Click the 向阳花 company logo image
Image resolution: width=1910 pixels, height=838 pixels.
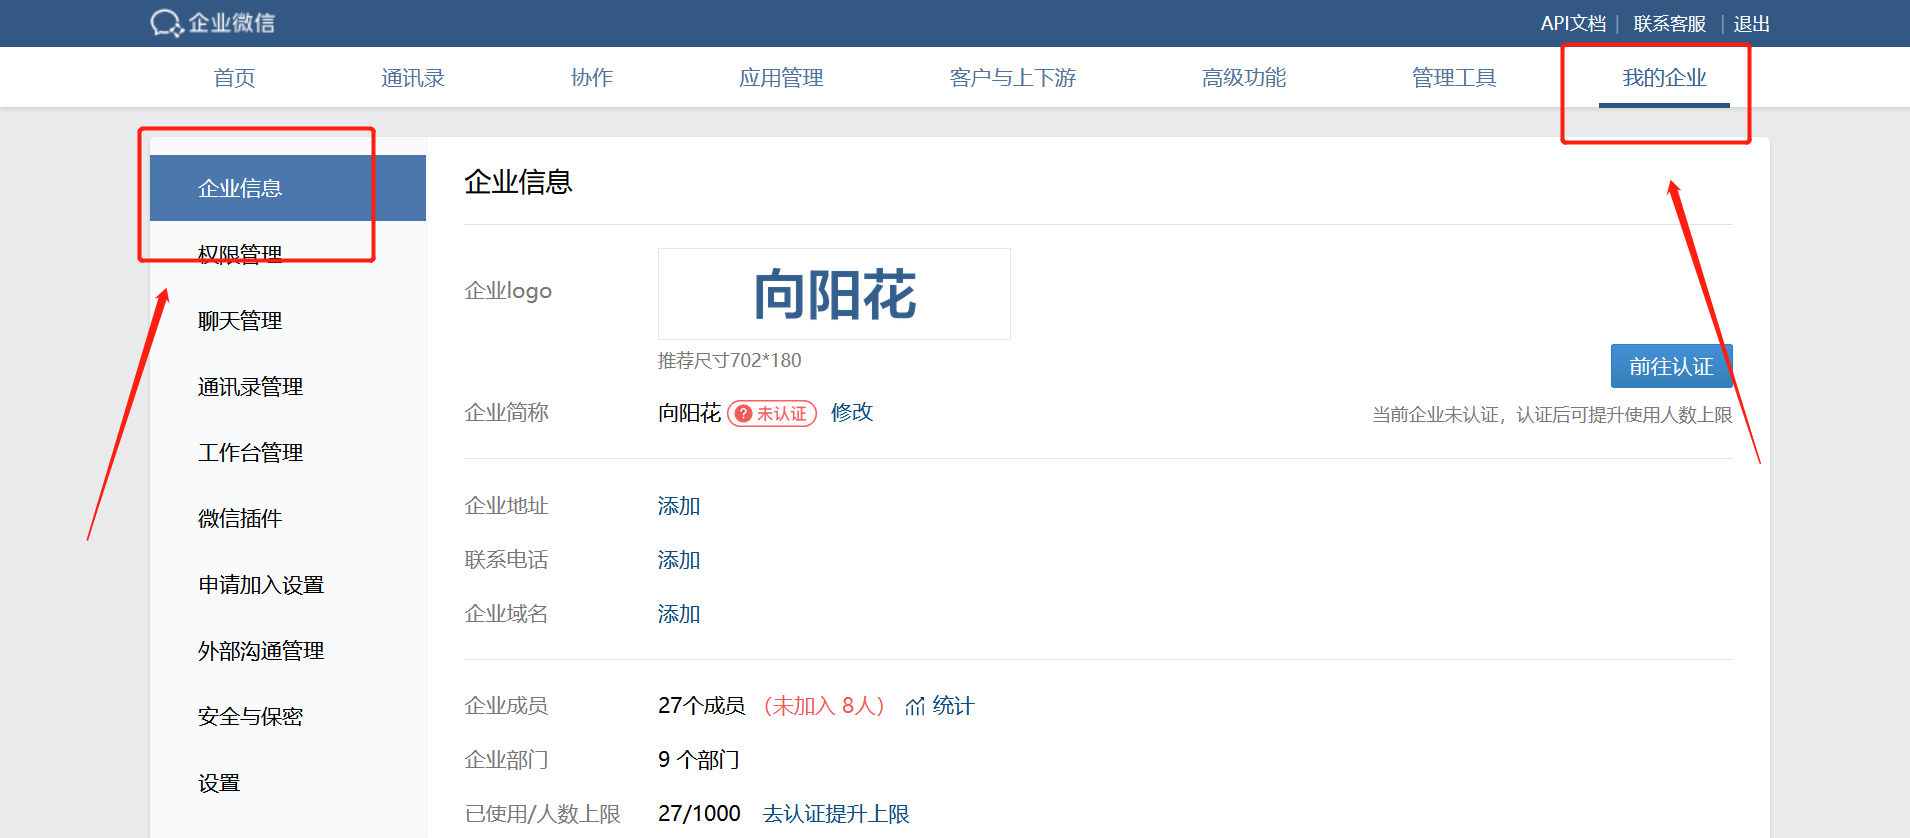834,294
